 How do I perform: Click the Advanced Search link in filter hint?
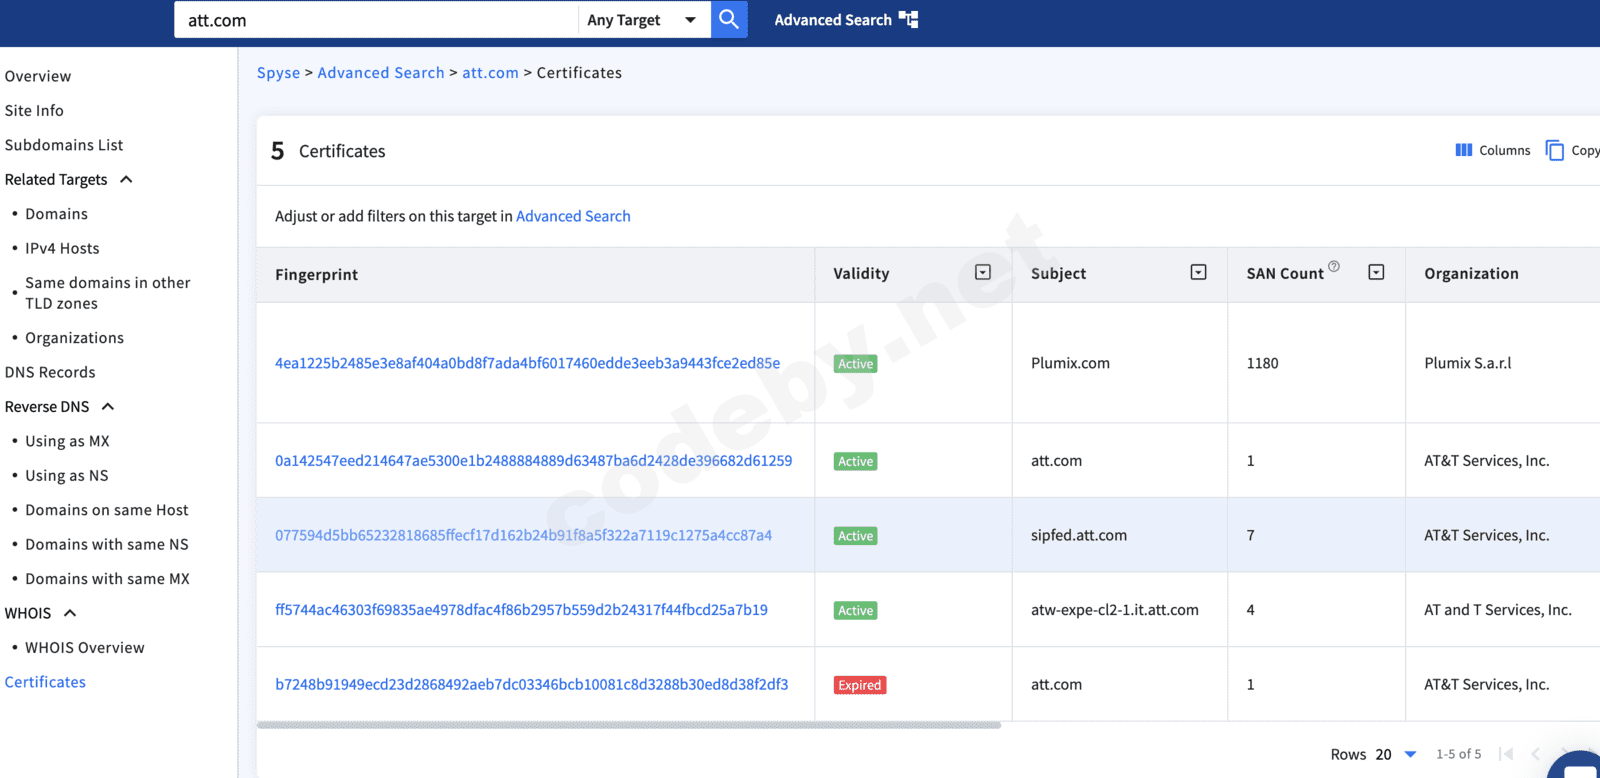click(x=573, y=216)
